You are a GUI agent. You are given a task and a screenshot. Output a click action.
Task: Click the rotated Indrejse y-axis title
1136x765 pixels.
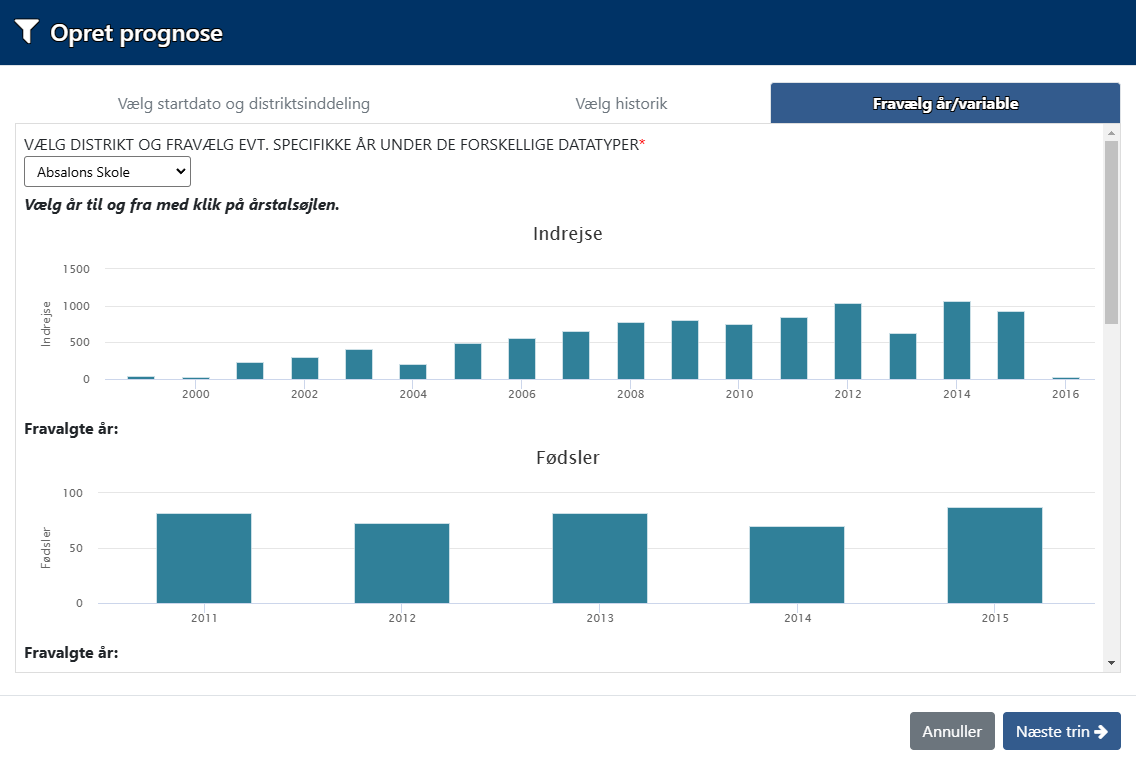point(46,324)
